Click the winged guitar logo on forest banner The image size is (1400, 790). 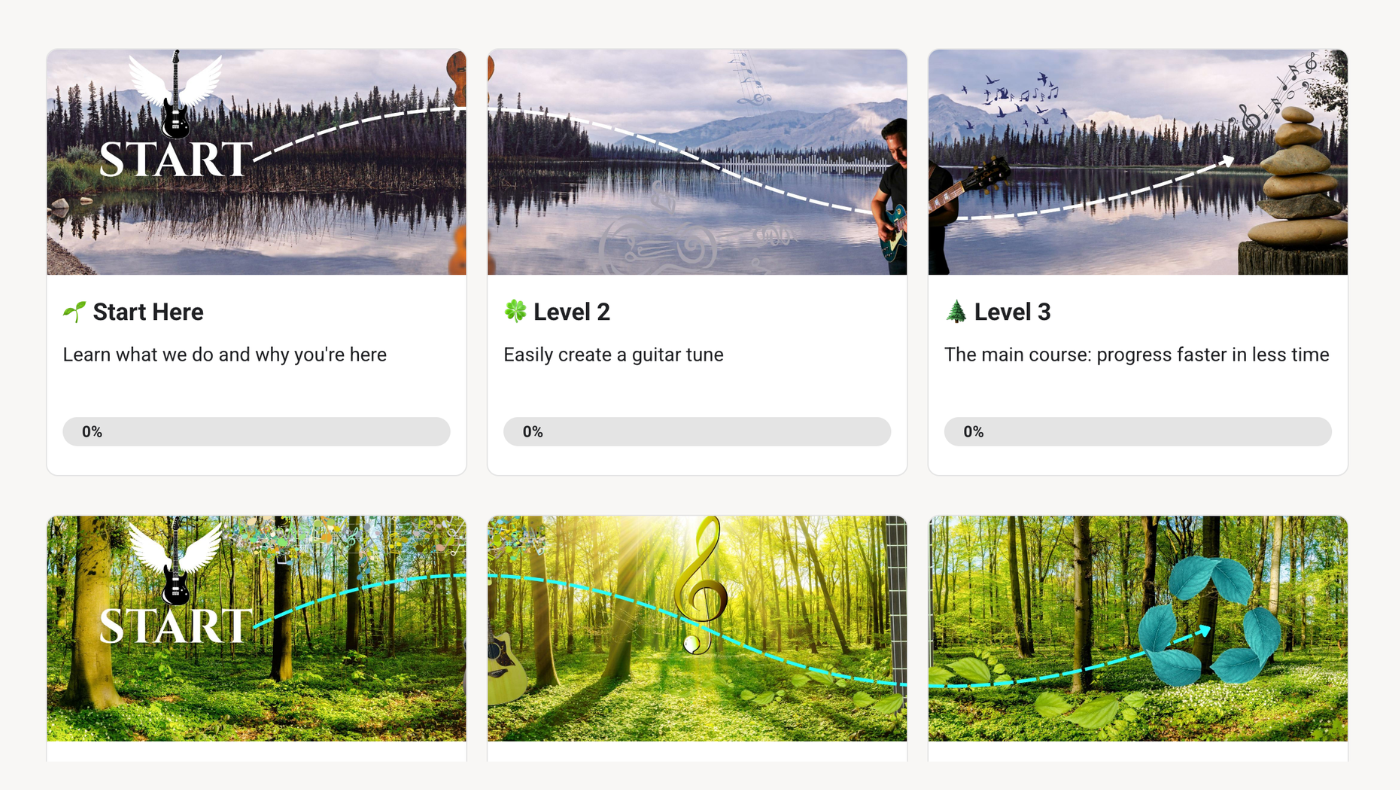(x=175, y=561)
